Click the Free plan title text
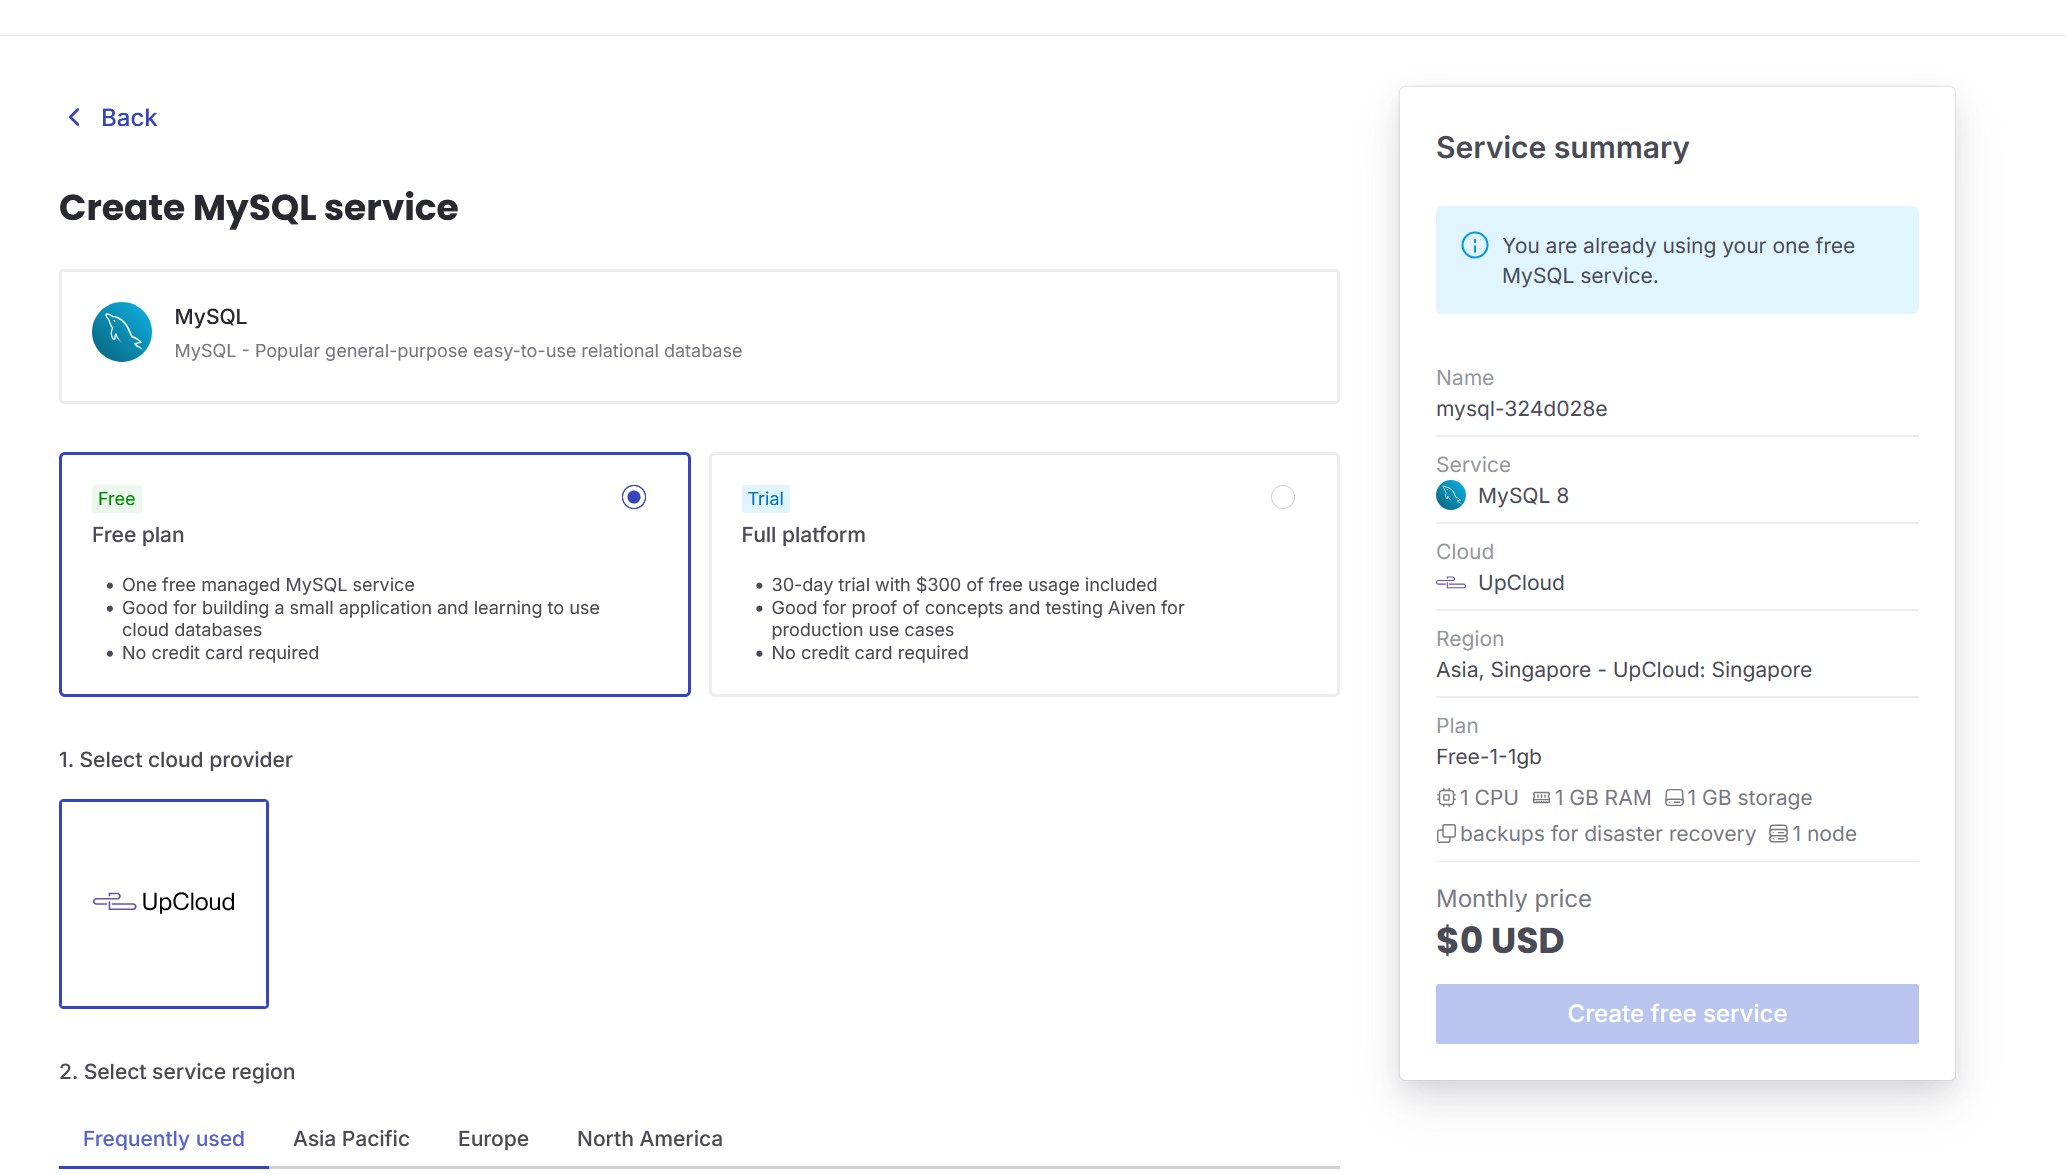This screenshot has height=1174, width=2066. 138,535
